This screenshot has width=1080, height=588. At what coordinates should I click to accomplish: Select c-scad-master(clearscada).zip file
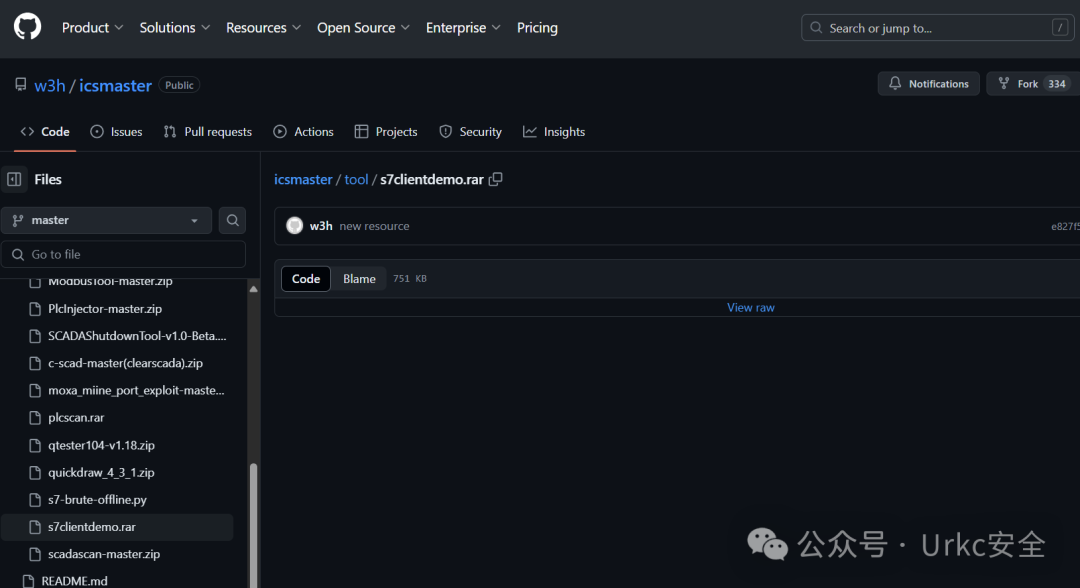point(125,363)
